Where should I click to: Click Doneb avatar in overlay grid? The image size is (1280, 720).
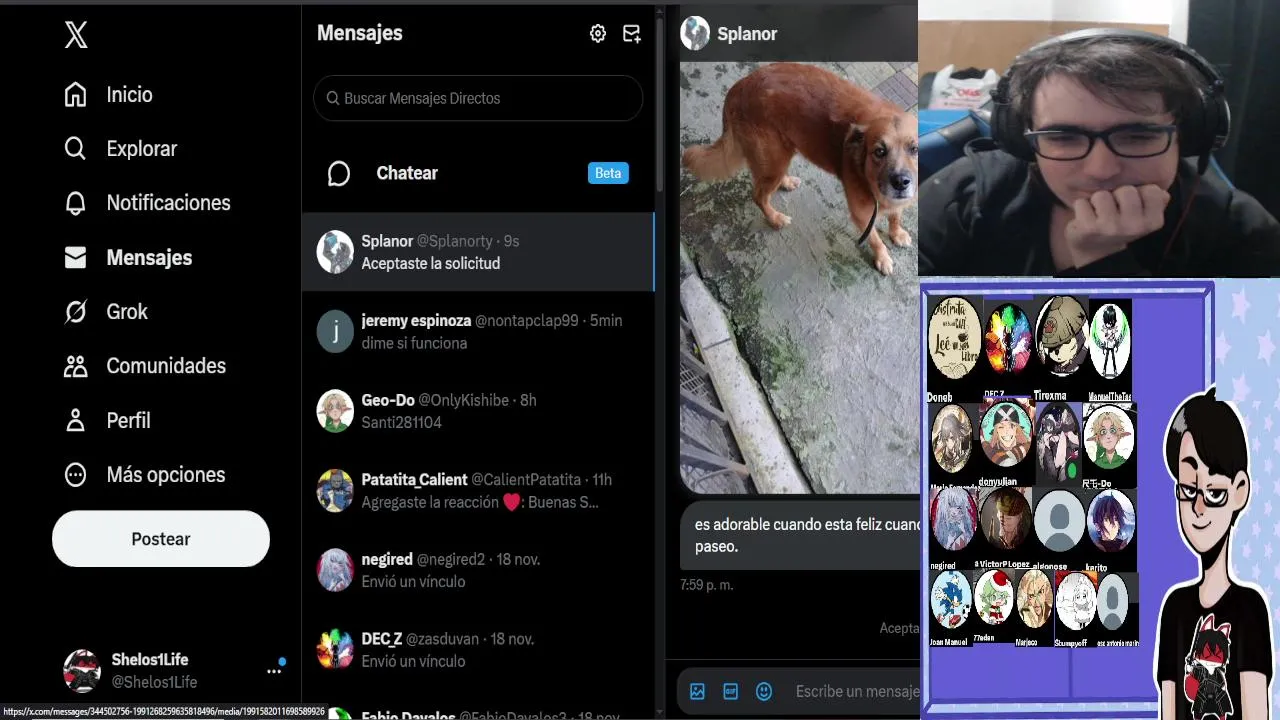[955, 338]
